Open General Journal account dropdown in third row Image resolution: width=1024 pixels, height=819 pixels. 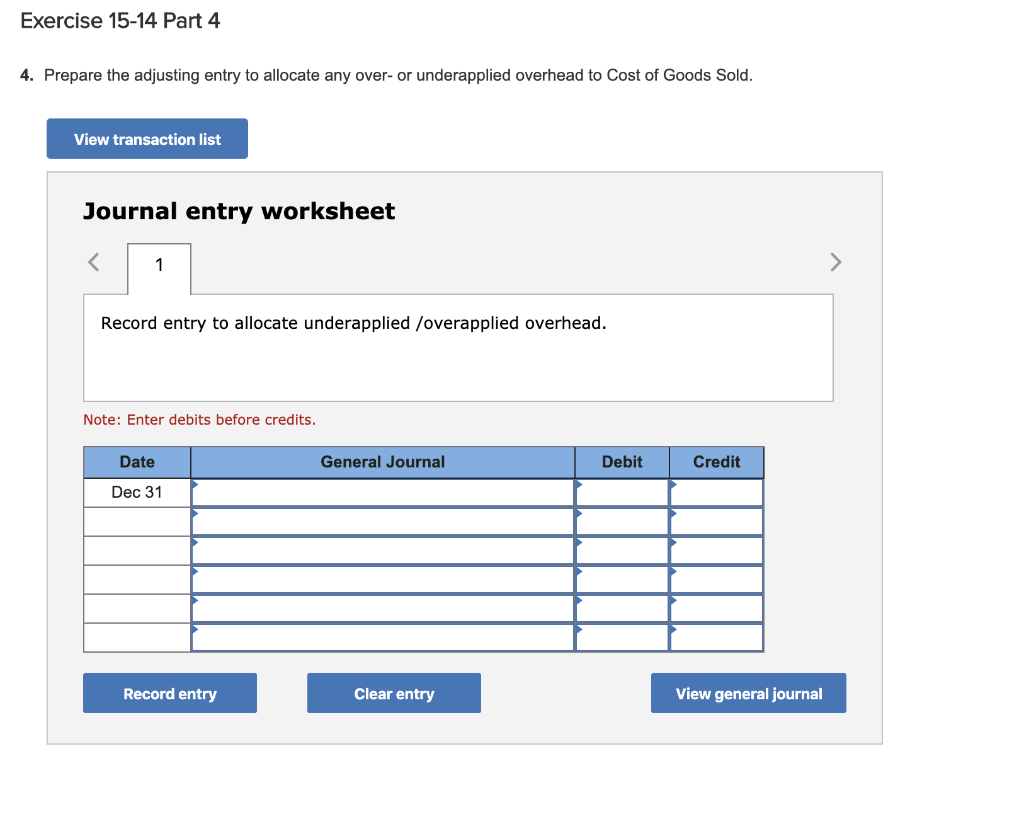(383, 551)
